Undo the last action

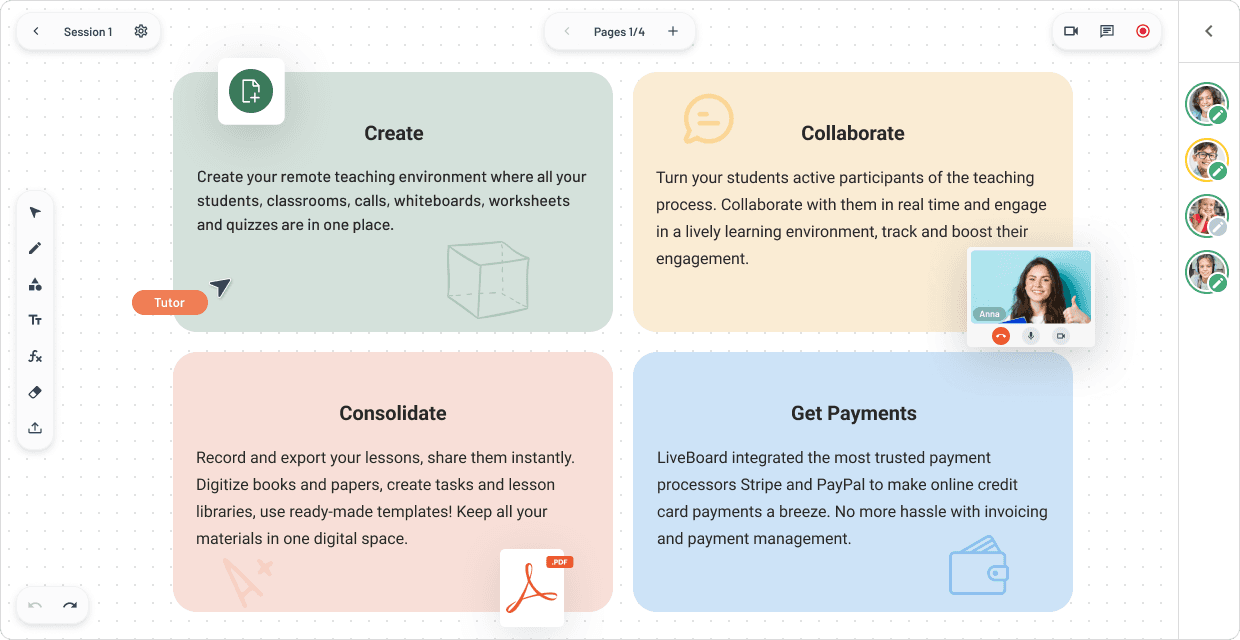35,605
